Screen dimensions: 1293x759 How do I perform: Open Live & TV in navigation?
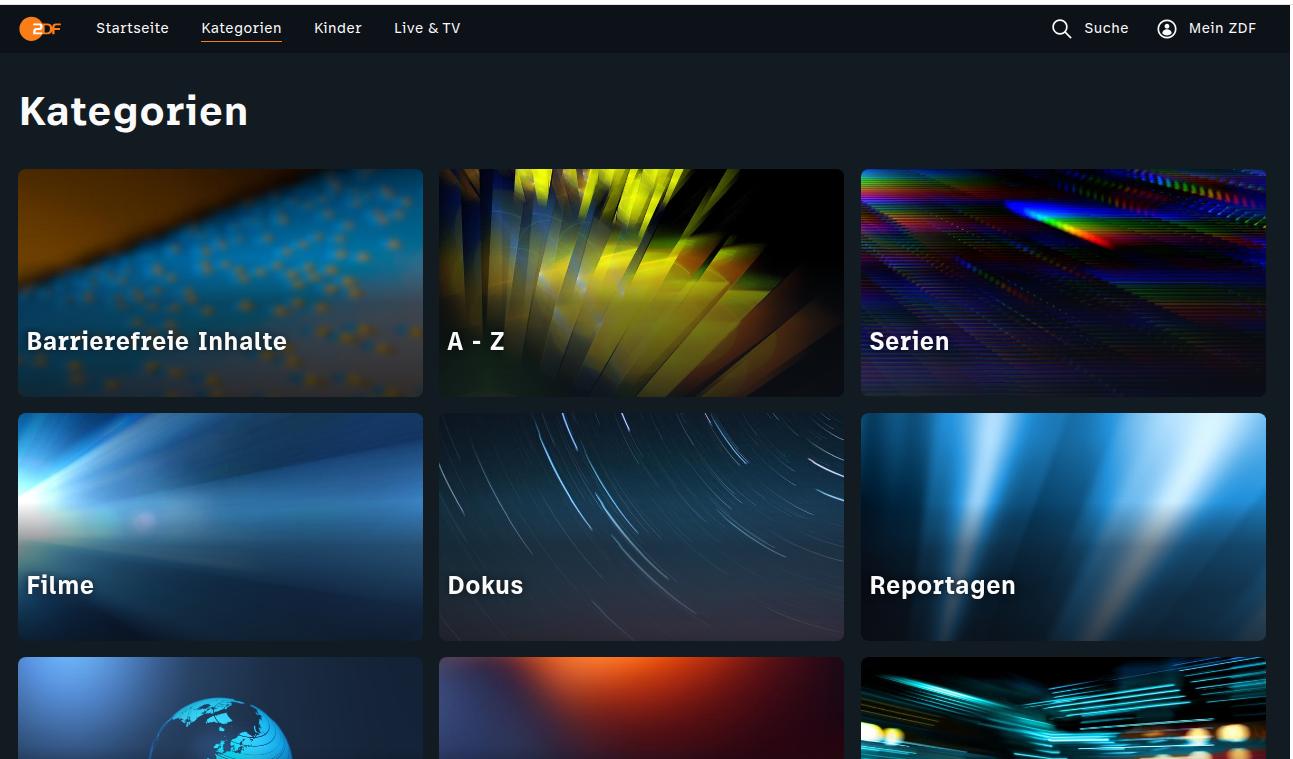tap(427, 29)
